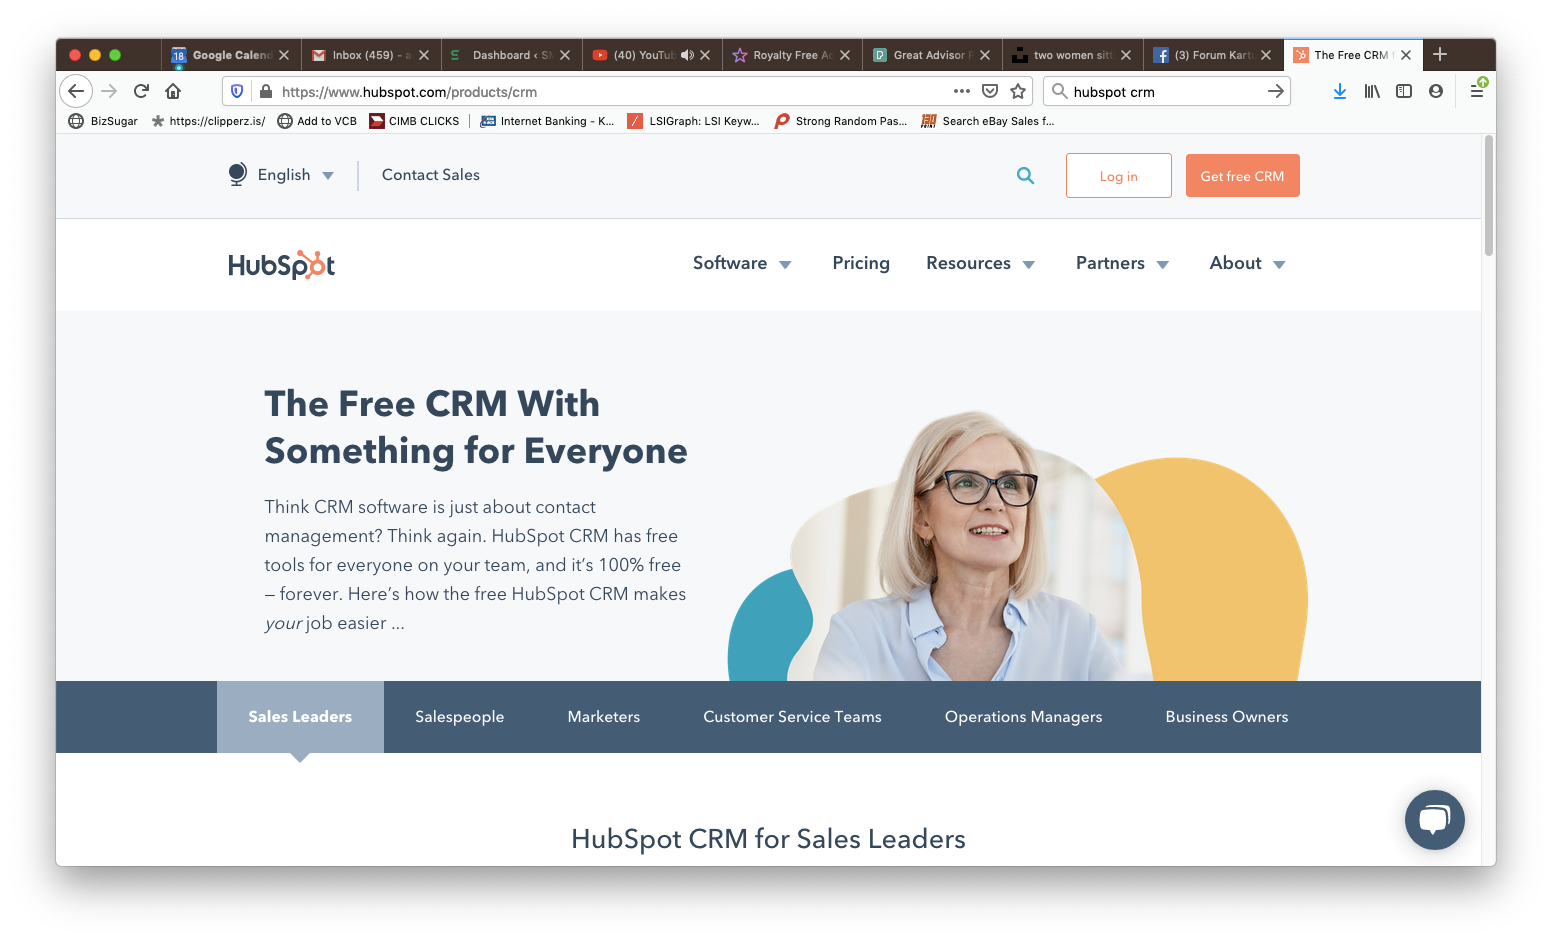The image size is (1552, 940).
Task: Click the browser forward arrow
Action: pos(109,91)
